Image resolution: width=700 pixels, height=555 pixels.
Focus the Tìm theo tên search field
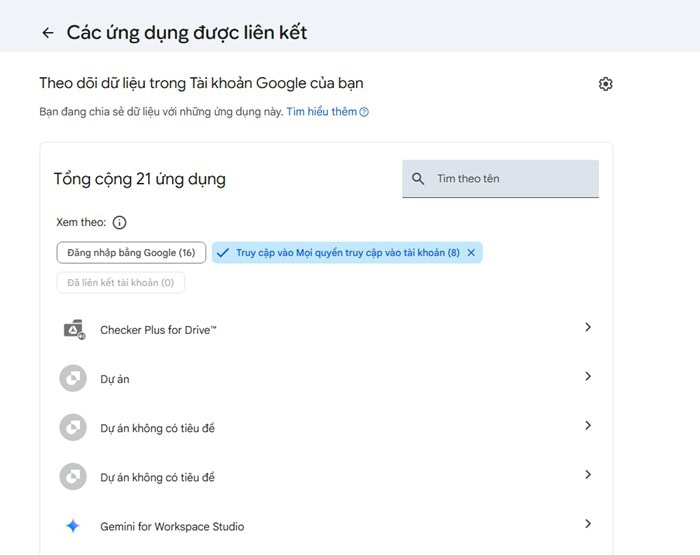pyautogui.click(x=500, y=179)
